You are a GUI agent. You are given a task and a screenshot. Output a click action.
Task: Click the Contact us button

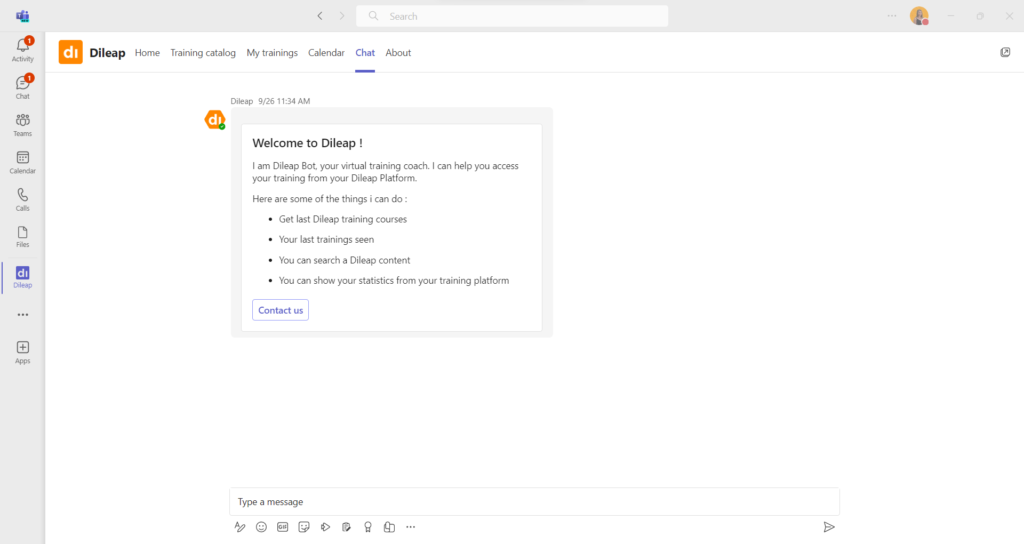point(280,310)
